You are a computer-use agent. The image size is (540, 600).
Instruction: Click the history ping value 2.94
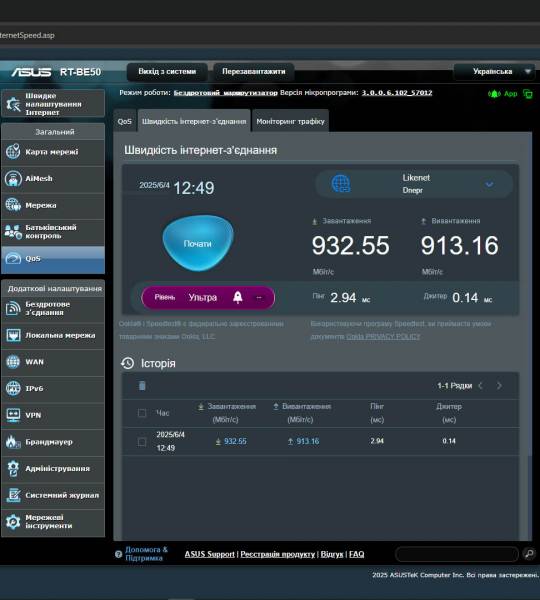click(377, 441)
